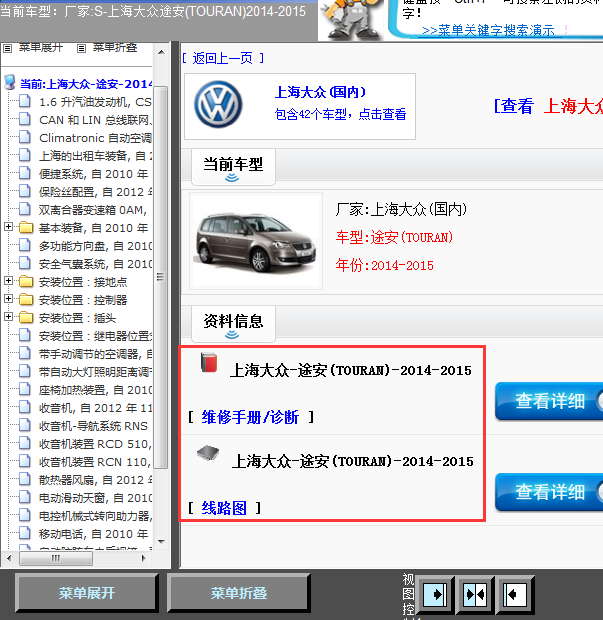Click the top 菜单展开 list icon

[x=8, y=49]
